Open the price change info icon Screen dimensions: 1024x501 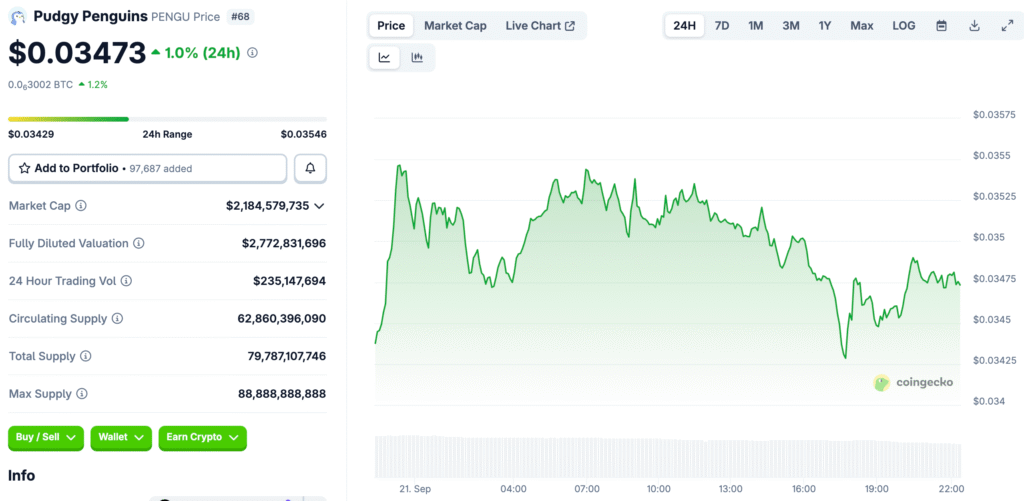coord(253,52)
